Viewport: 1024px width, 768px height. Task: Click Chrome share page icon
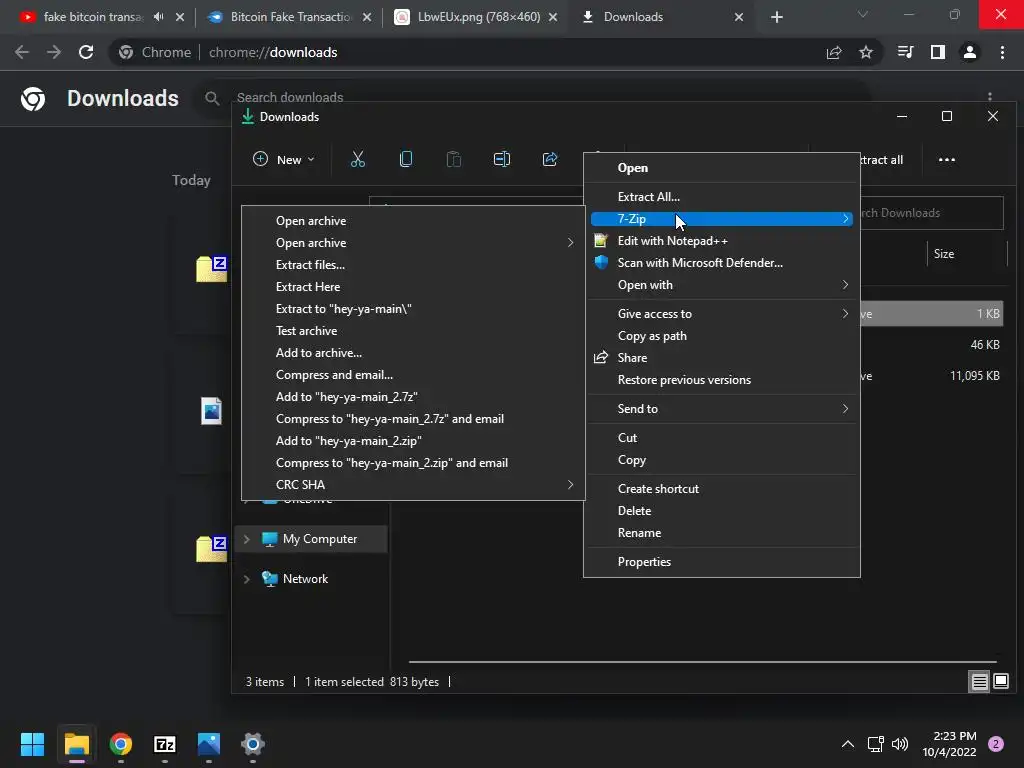tap(833, 52)
